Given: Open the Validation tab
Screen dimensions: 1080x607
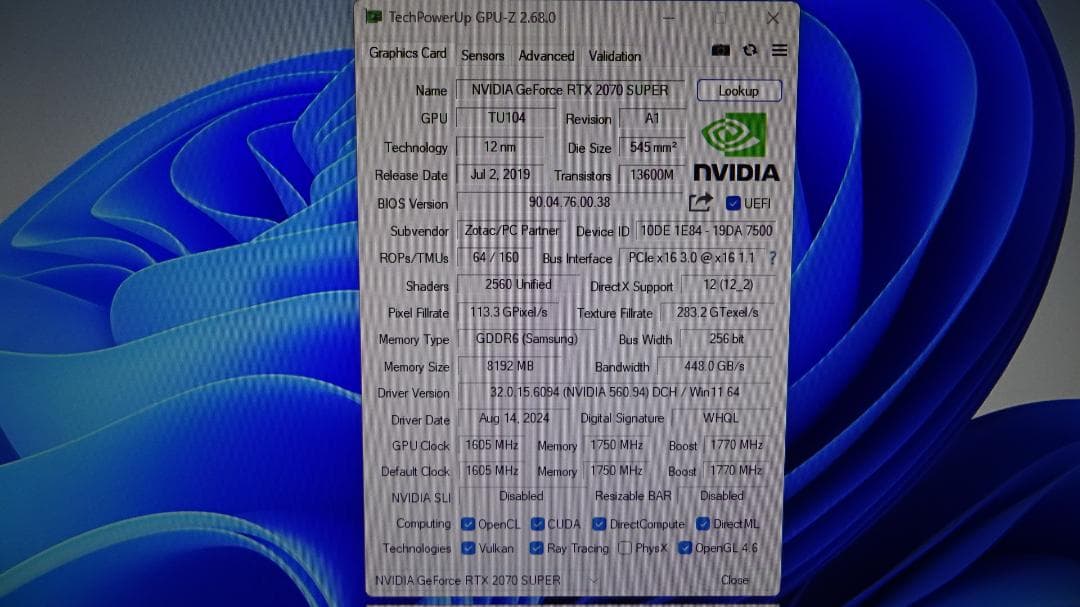Looking at the screenshot, I should tap(614, 56).
